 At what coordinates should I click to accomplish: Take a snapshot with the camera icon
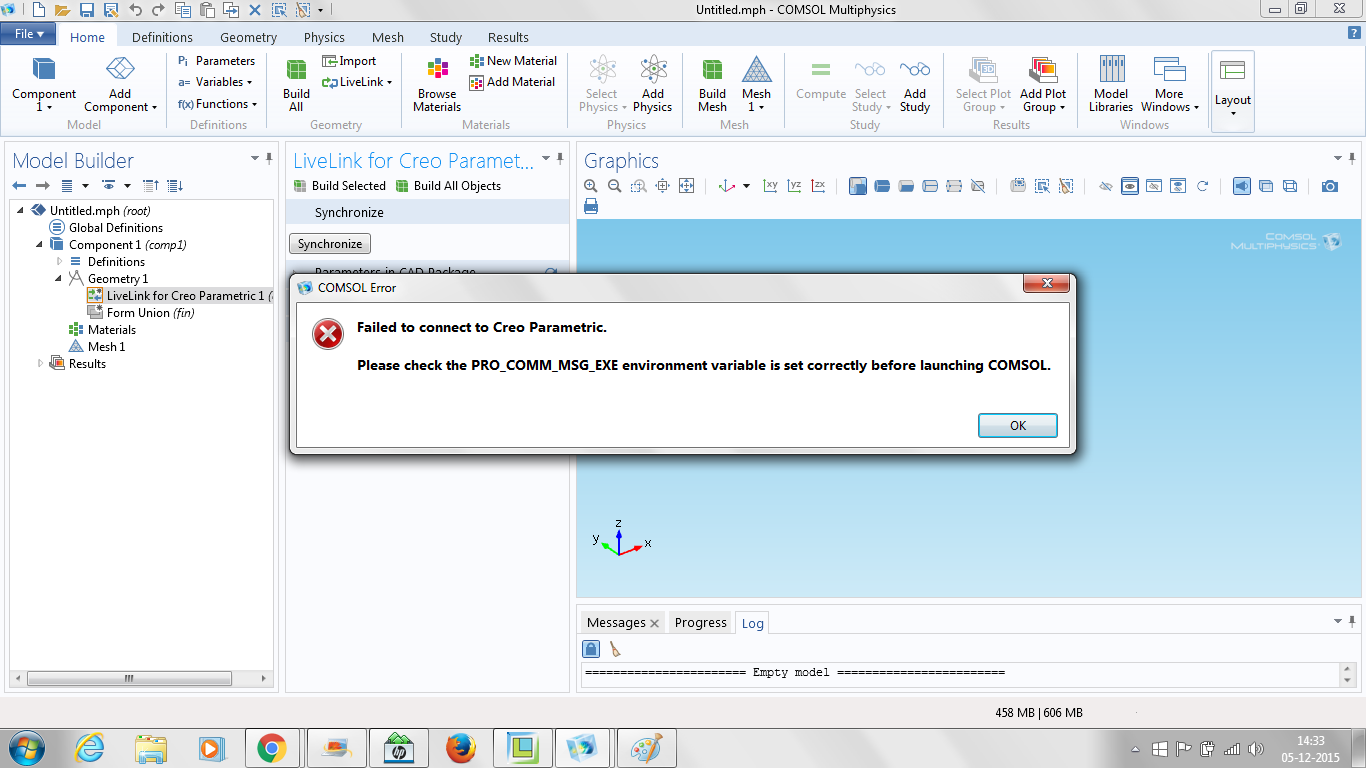click(x=1329, y=186)
